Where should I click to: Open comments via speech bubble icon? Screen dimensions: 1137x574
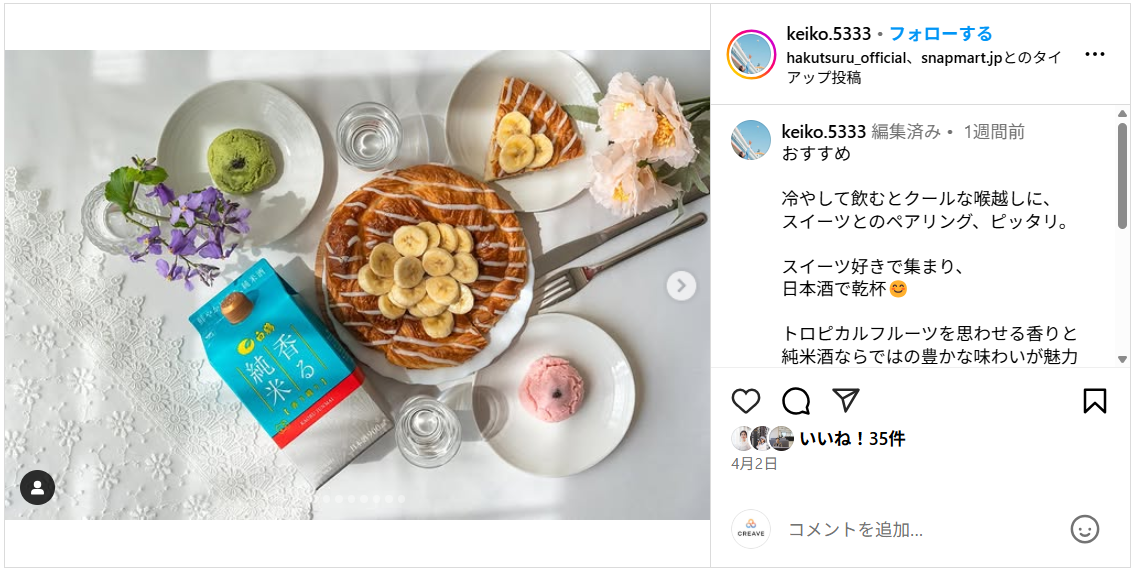pos(795,401)
